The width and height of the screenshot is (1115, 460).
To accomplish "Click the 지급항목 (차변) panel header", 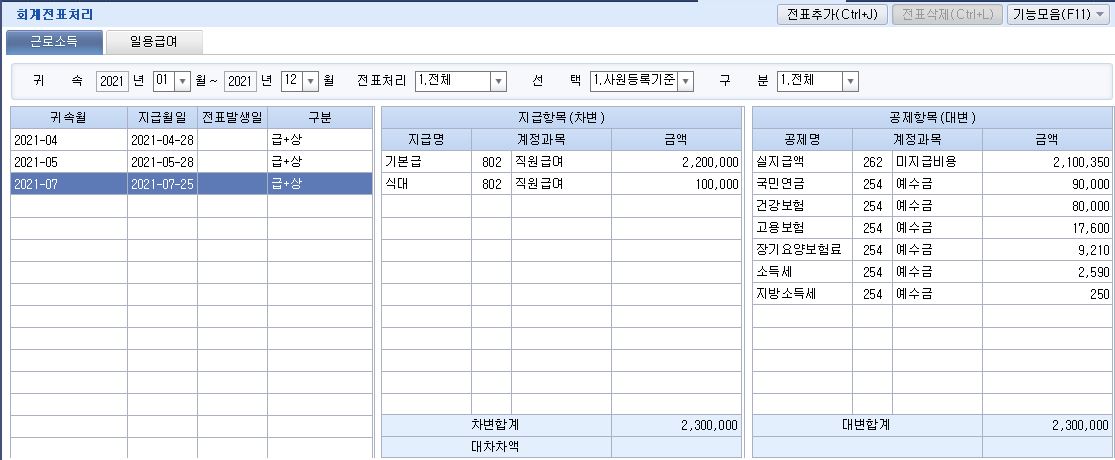I will click(x=562, y=118).
